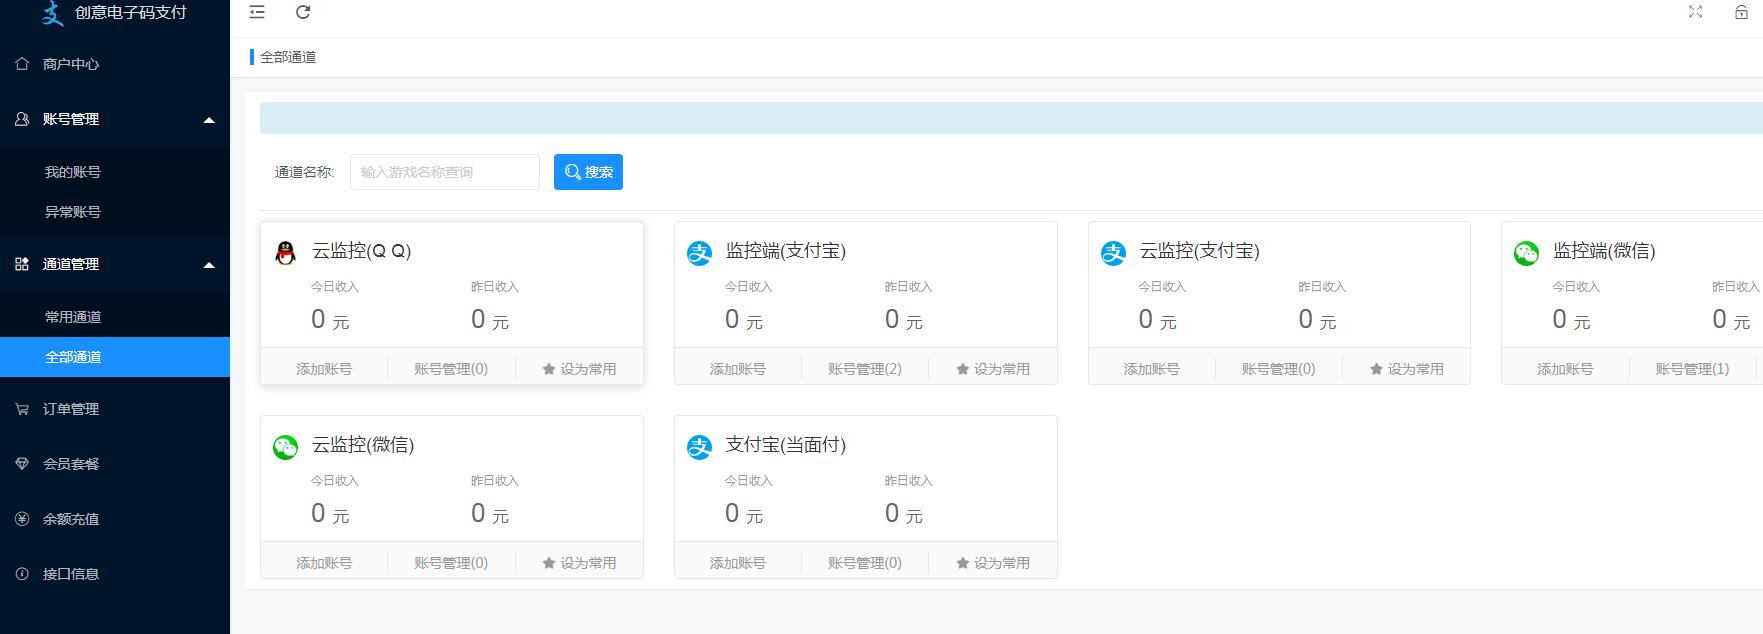The width and height of the screenshot is (1763, 634).
Task: Click the user icon beside 账号管理
Action: [x=22, y=119]
